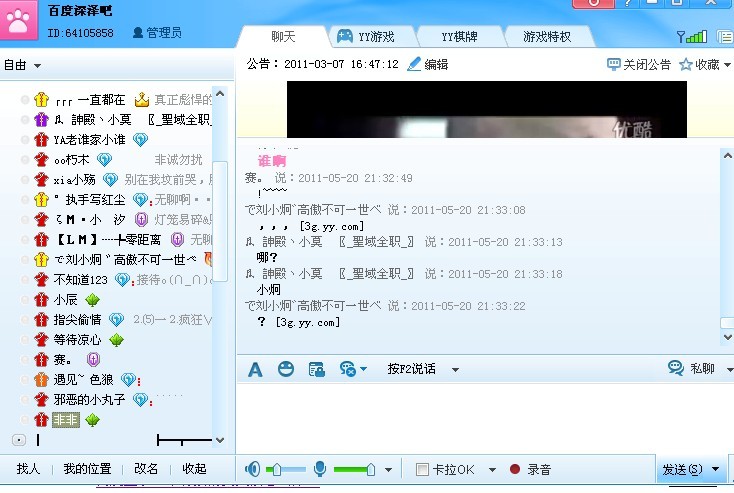
Task: Expand the 发送(S) options arrow
Action: 716,469
